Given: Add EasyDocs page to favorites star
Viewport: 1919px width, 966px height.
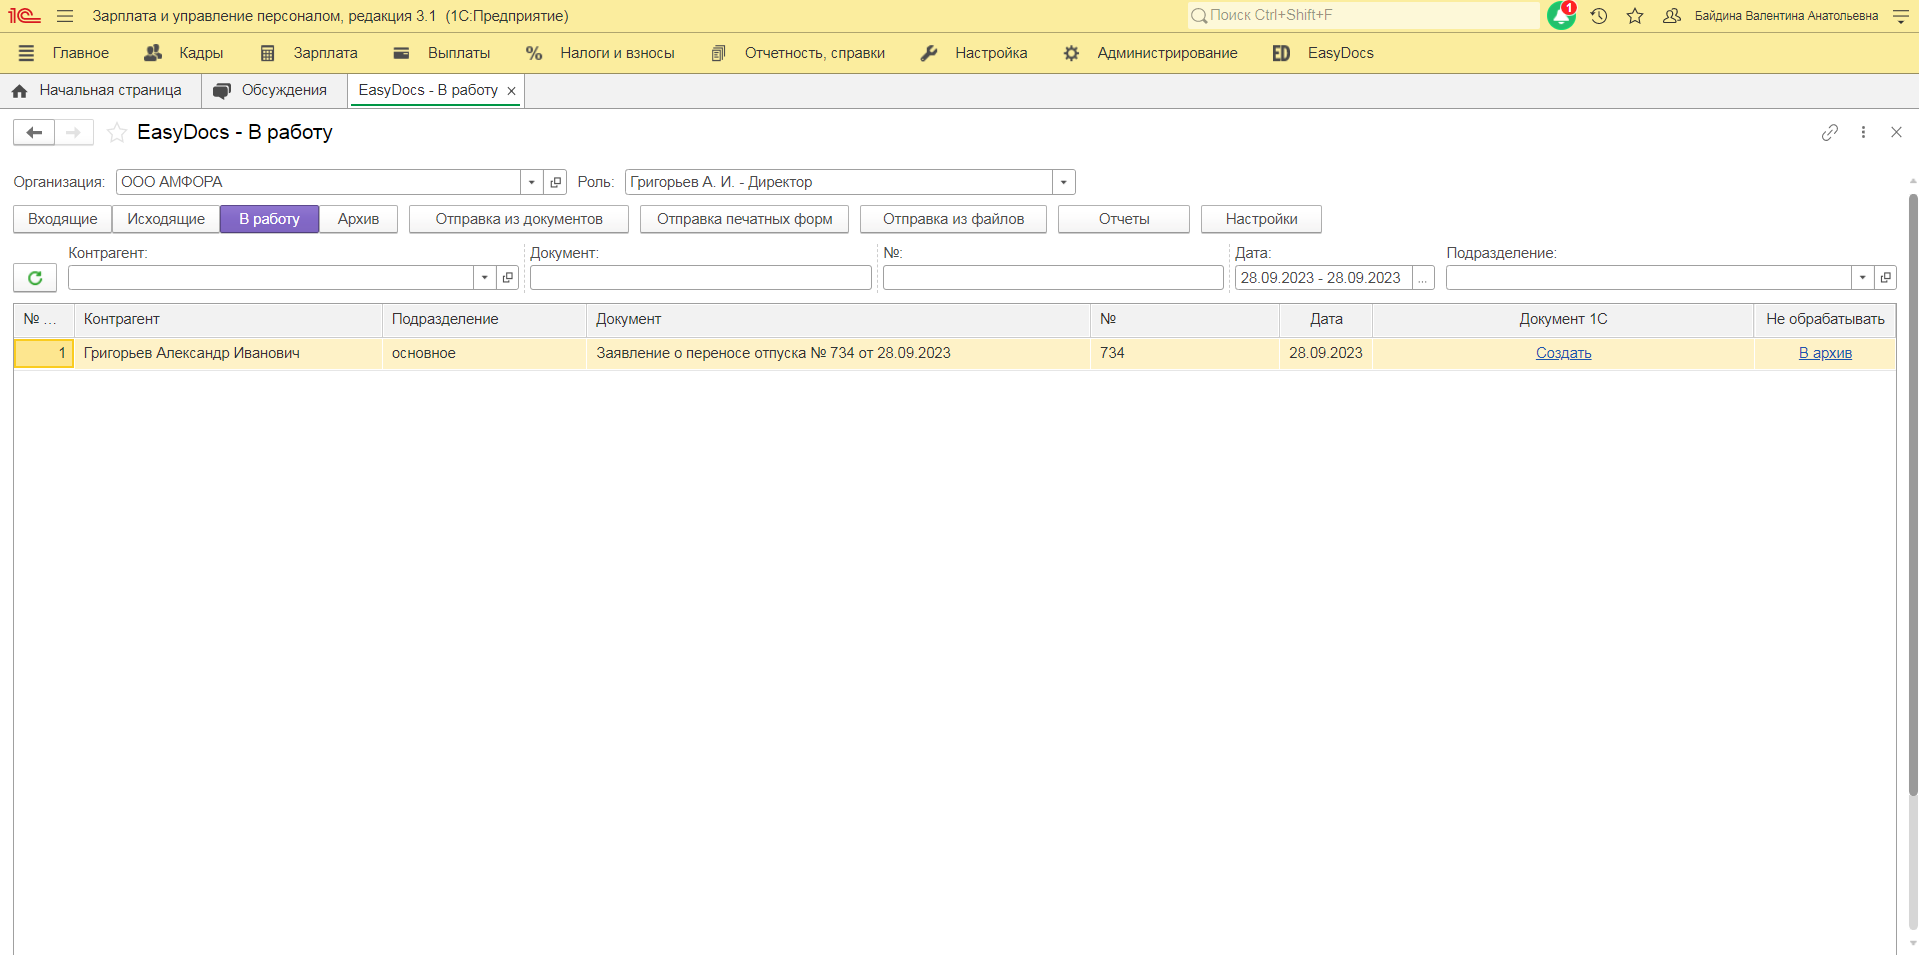Looking at the screenshot, I should [x=117, y=132].
